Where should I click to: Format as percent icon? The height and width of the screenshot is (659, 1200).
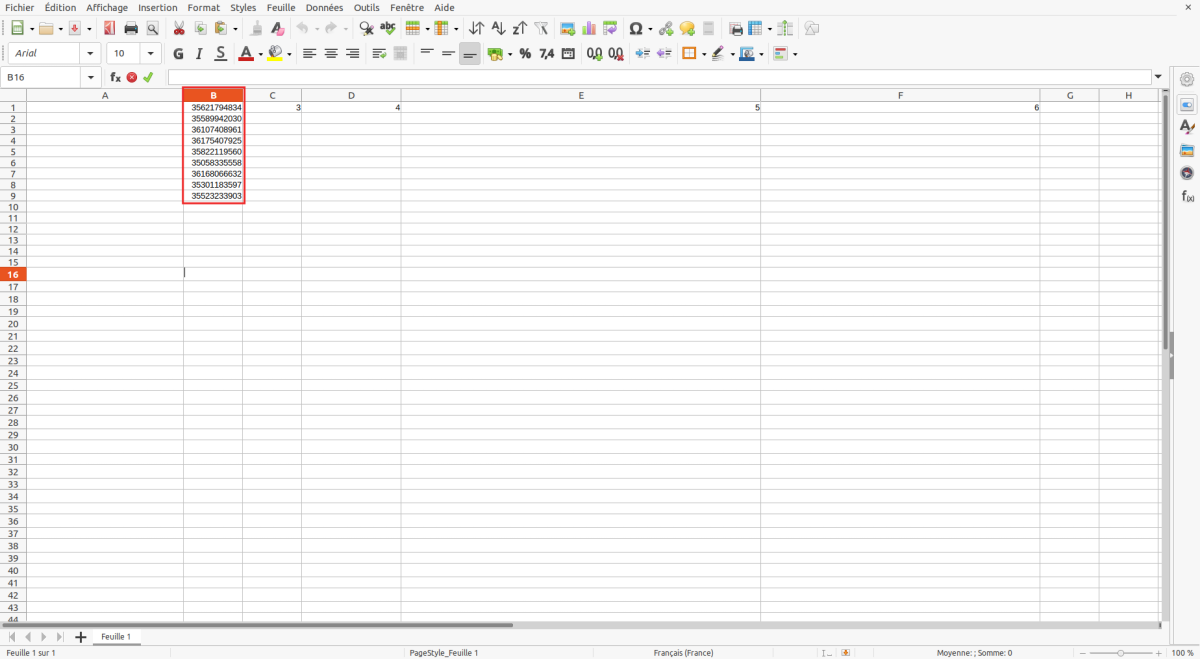525,54
